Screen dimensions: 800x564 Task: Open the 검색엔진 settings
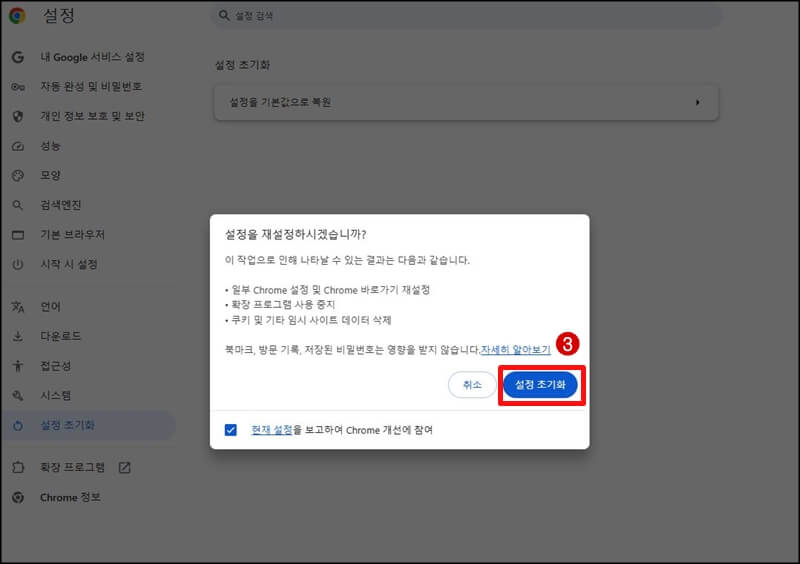coord(61,205)
